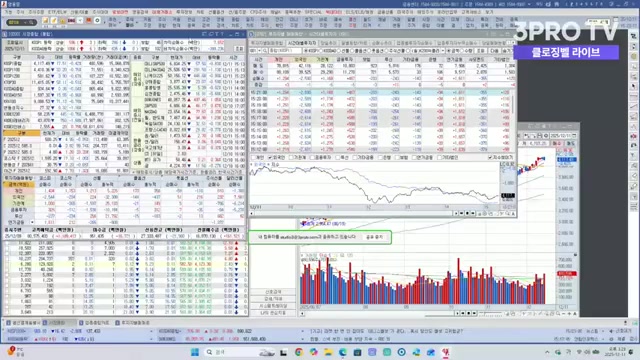Switch to 당일추이 tab in investor window
Image resolution: width=640 pixels, height=360 pixels.
(x=329, y=43)
